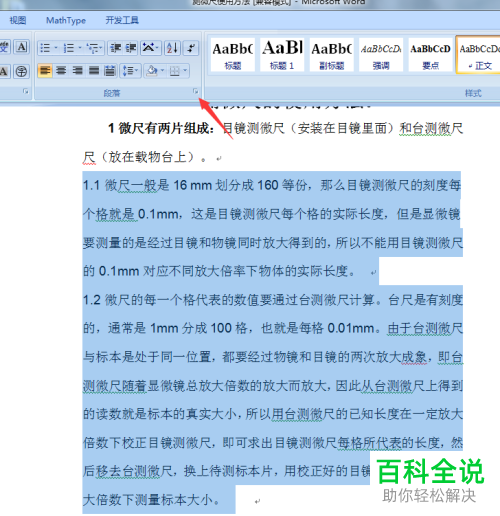Click the text '尺(放在载物台上)。'
The image size is (500, 516).
[x=145, y=157]
